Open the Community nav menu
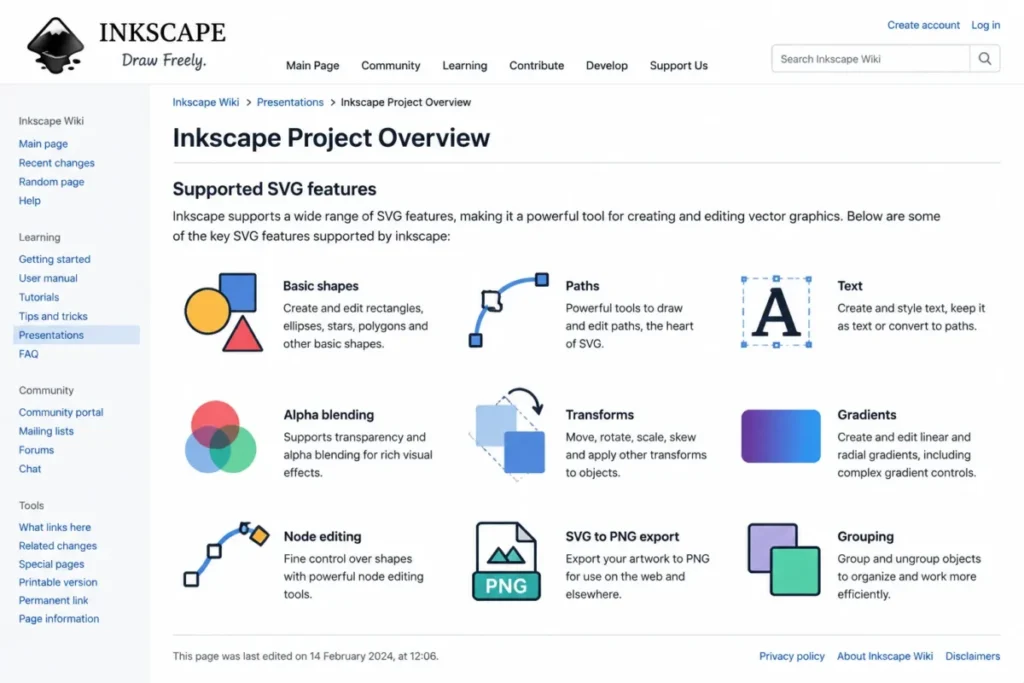Screen dimensions: 1024x683 pos(391,65)
